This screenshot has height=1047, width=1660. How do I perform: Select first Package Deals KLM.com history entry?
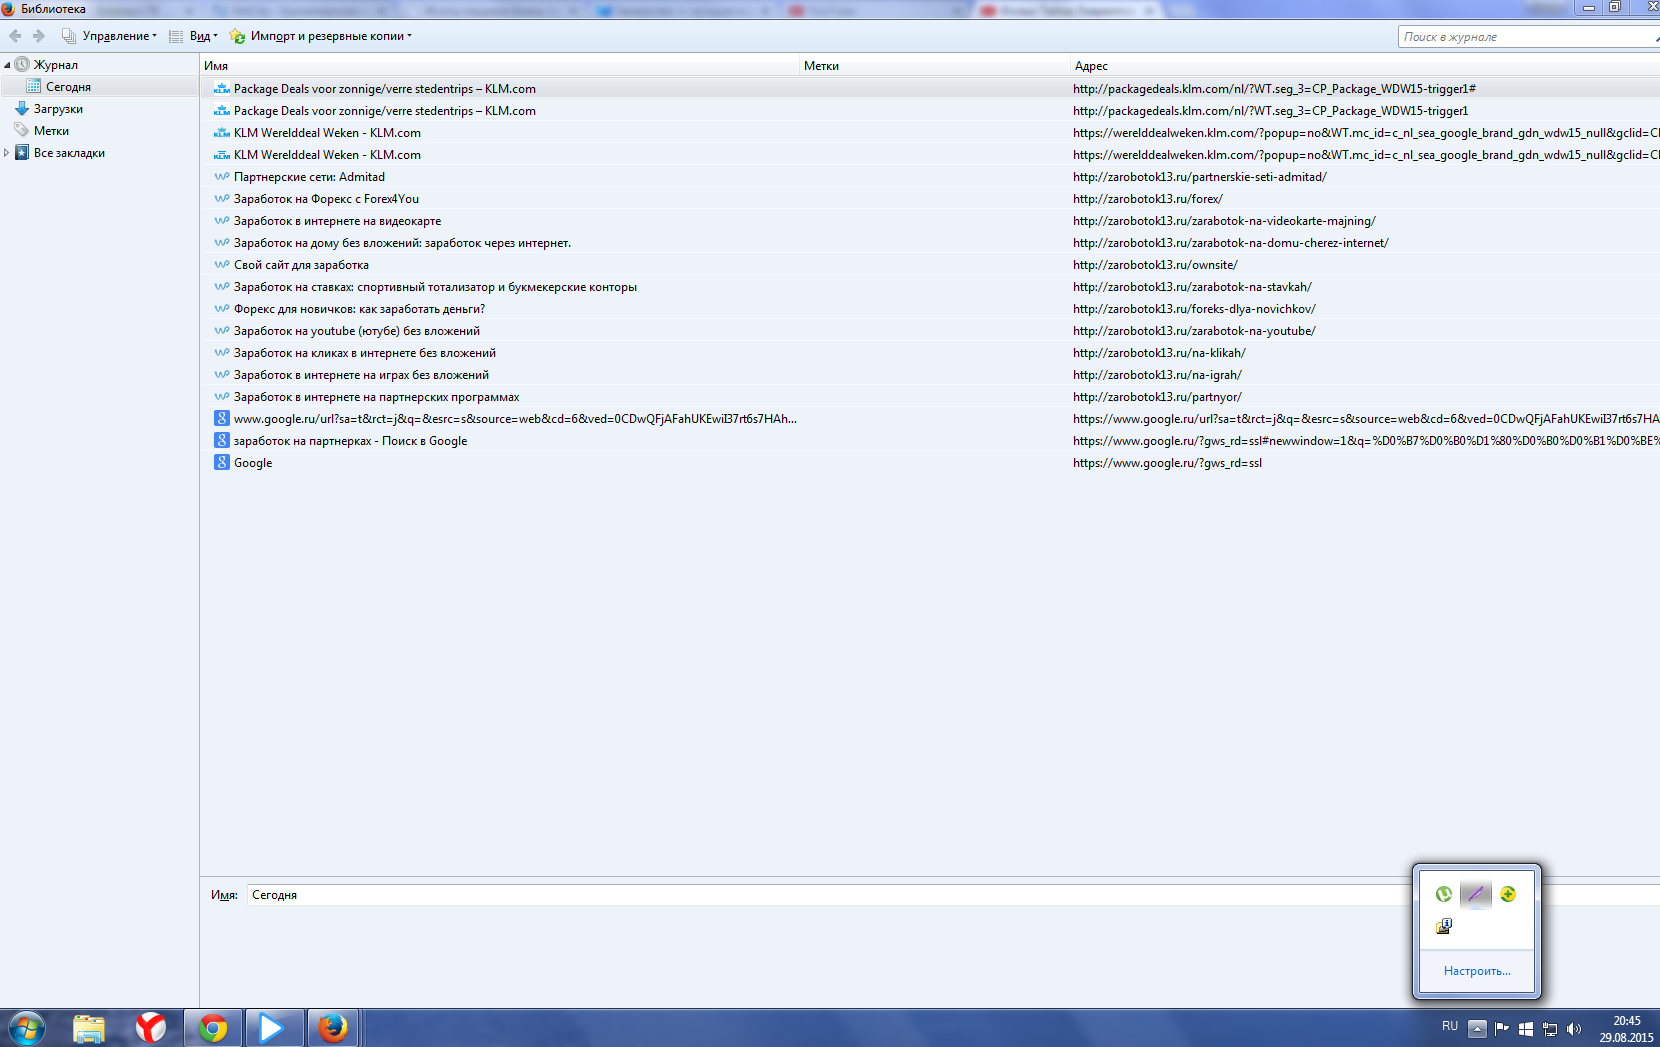[384, 89]
